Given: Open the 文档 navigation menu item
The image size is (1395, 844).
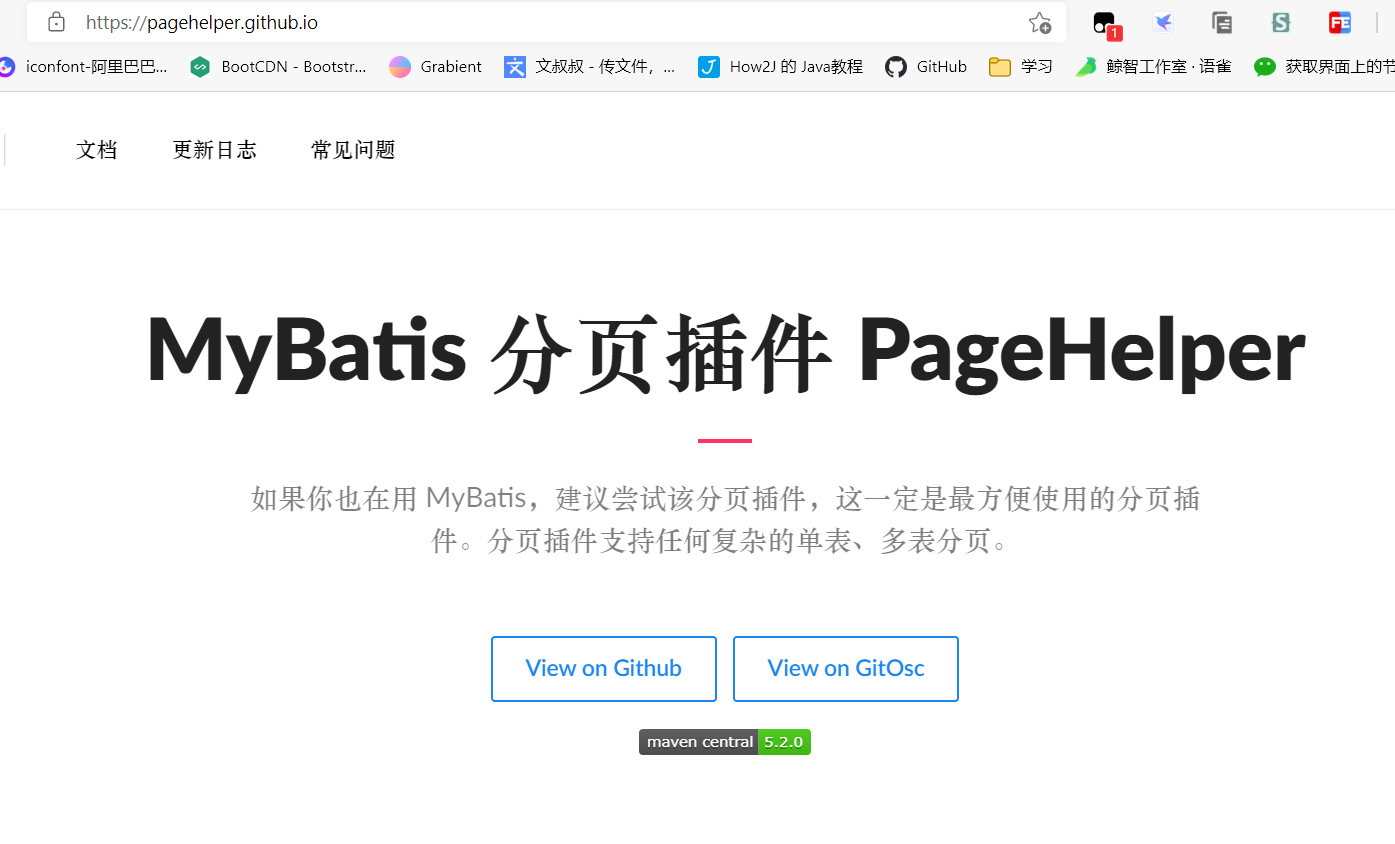Looking at the screenshot, I should tap(97, 150).
